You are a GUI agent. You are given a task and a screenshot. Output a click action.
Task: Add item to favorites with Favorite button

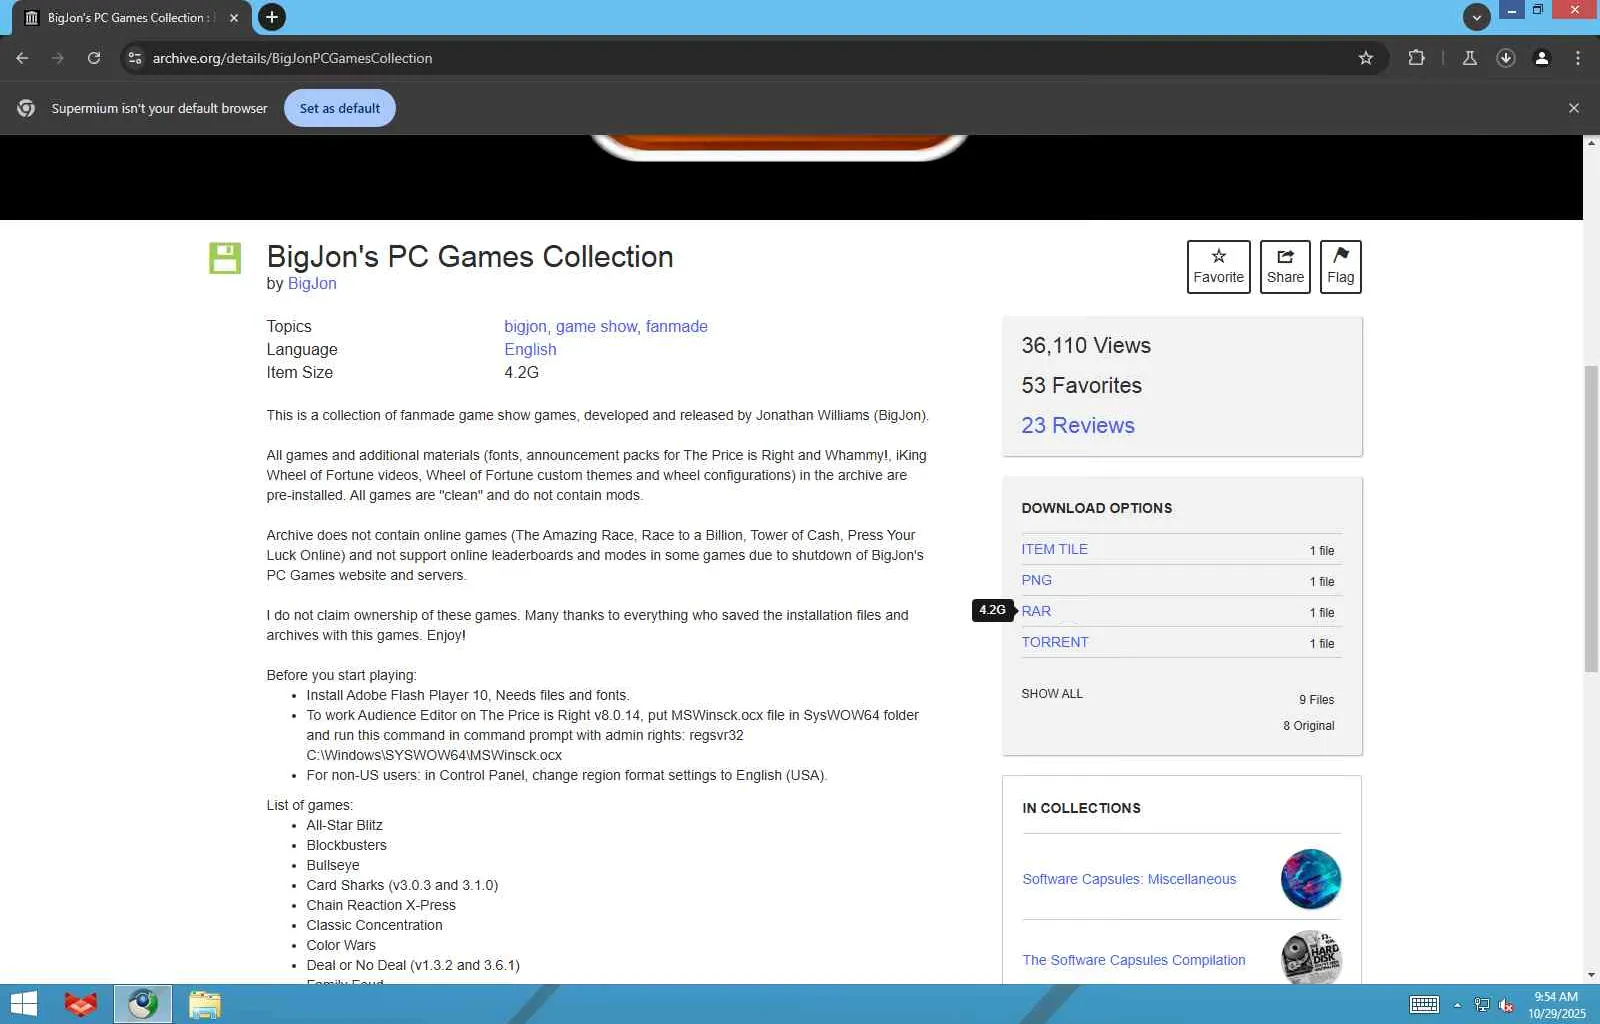(1219, 267)
